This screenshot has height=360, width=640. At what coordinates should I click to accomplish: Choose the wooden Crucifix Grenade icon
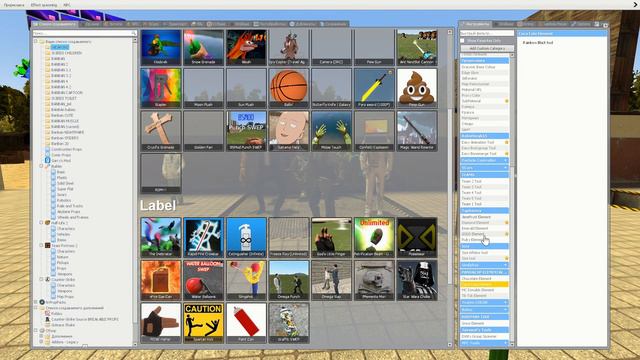point(161,131)
